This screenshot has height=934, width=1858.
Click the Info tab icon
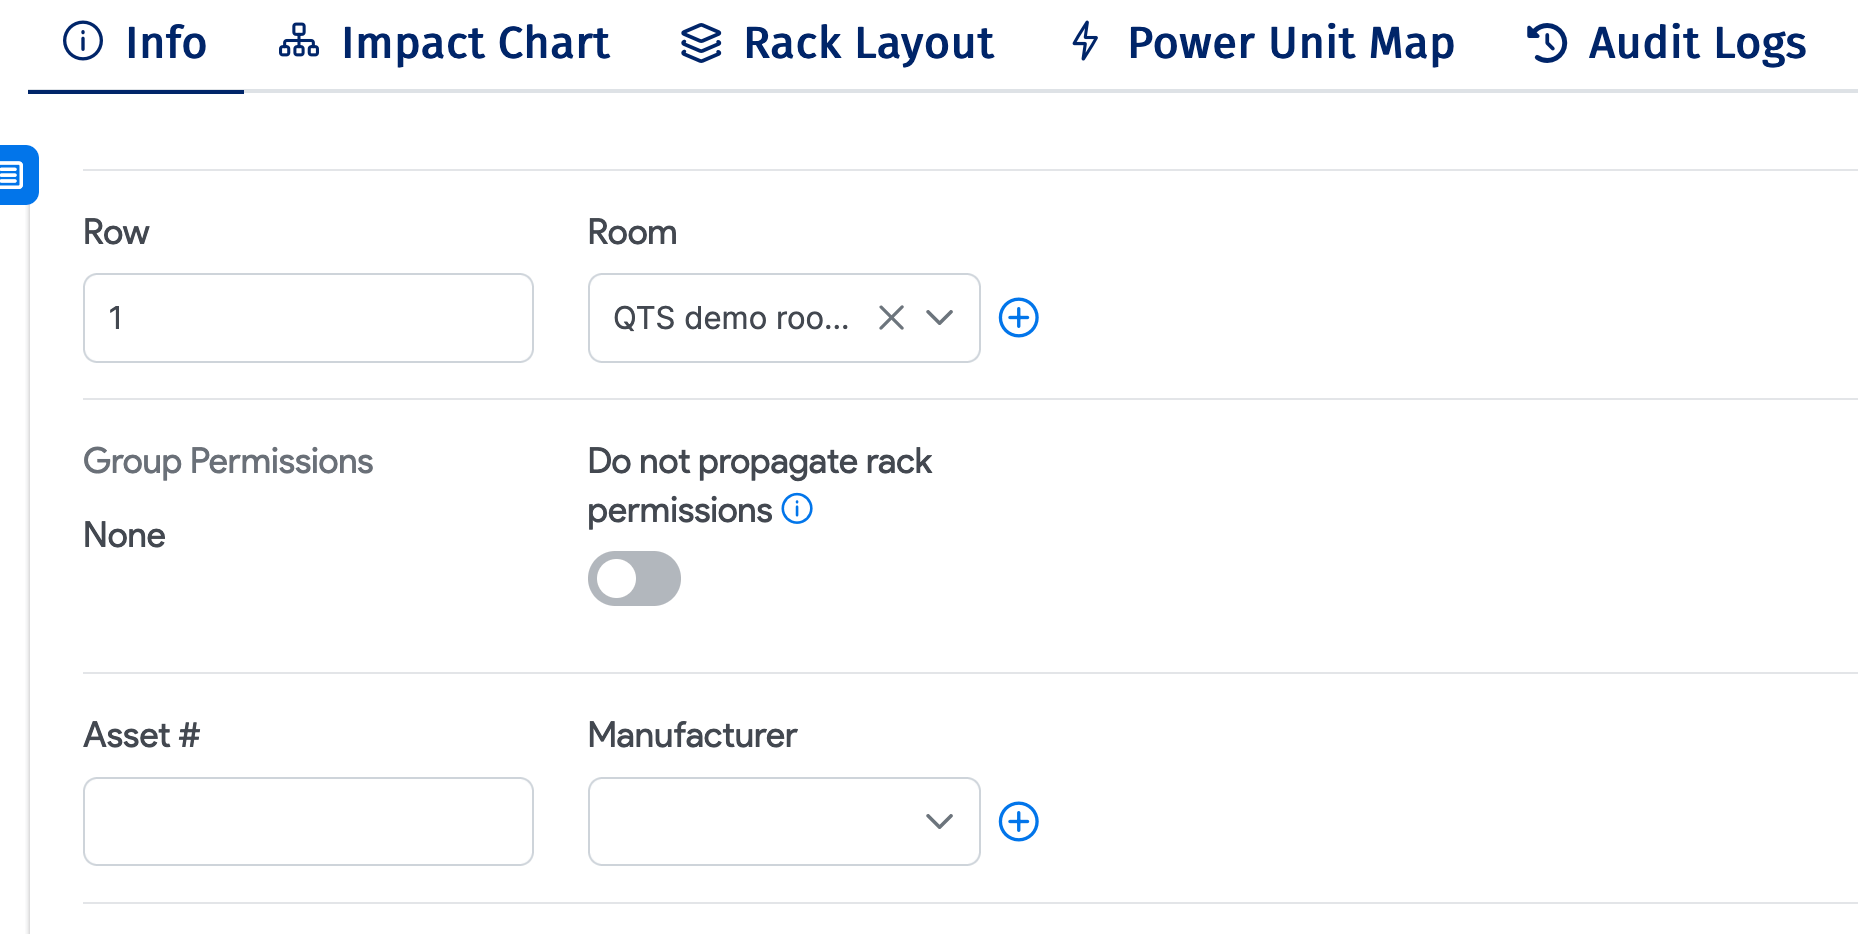[83, 42]
